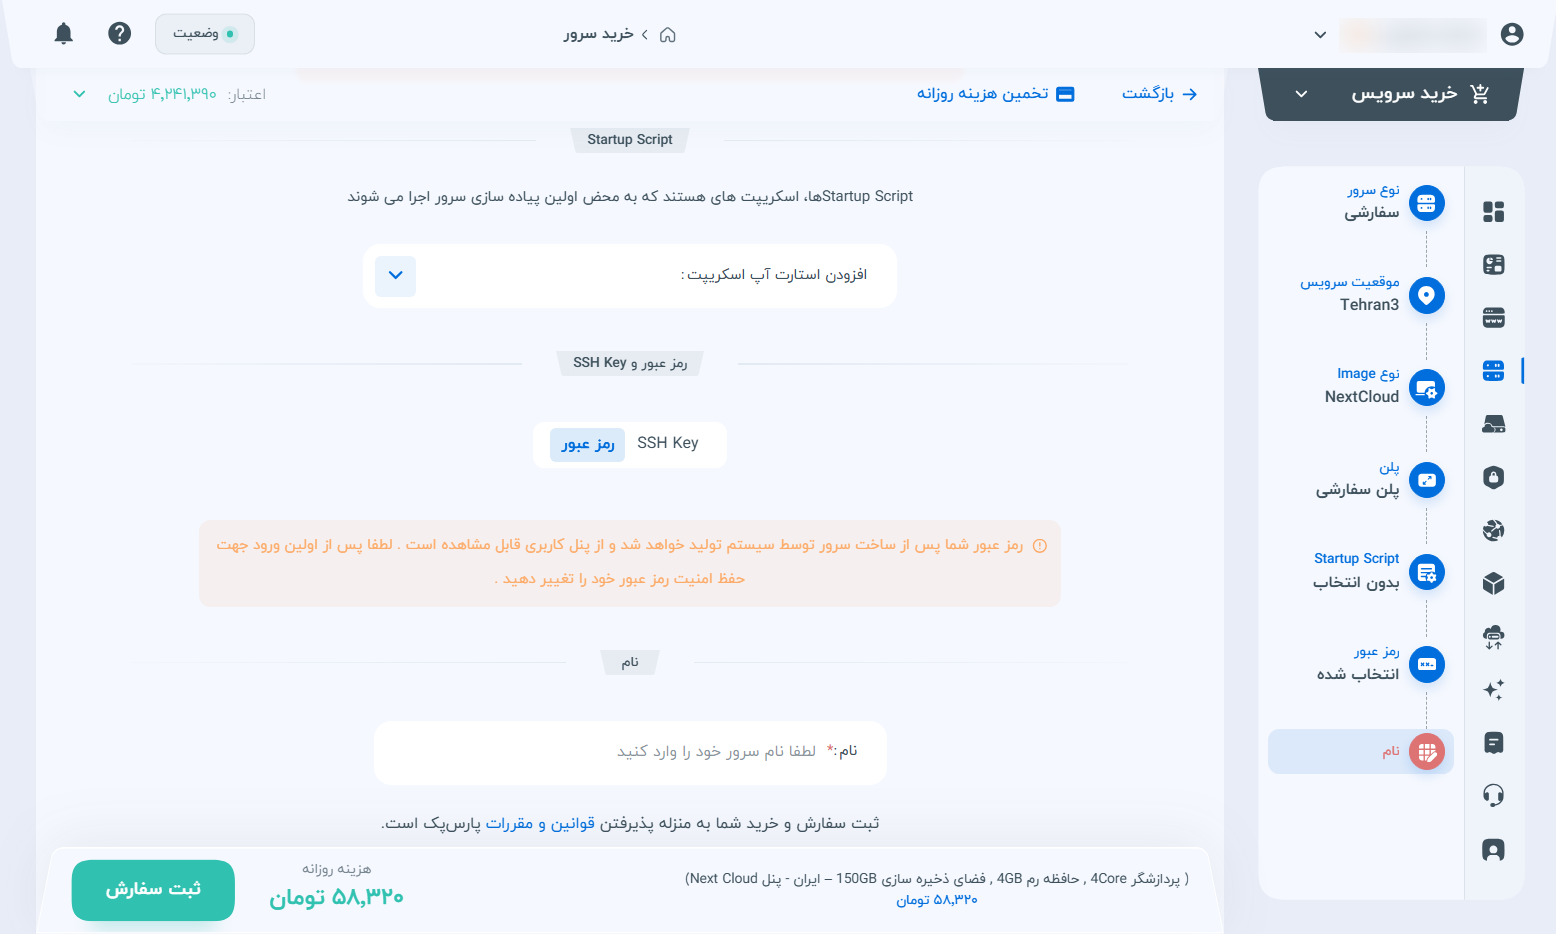The height and width of the screenshot is (934, 1556).
Task: Focus the server name input field
Action: [630, 752]
